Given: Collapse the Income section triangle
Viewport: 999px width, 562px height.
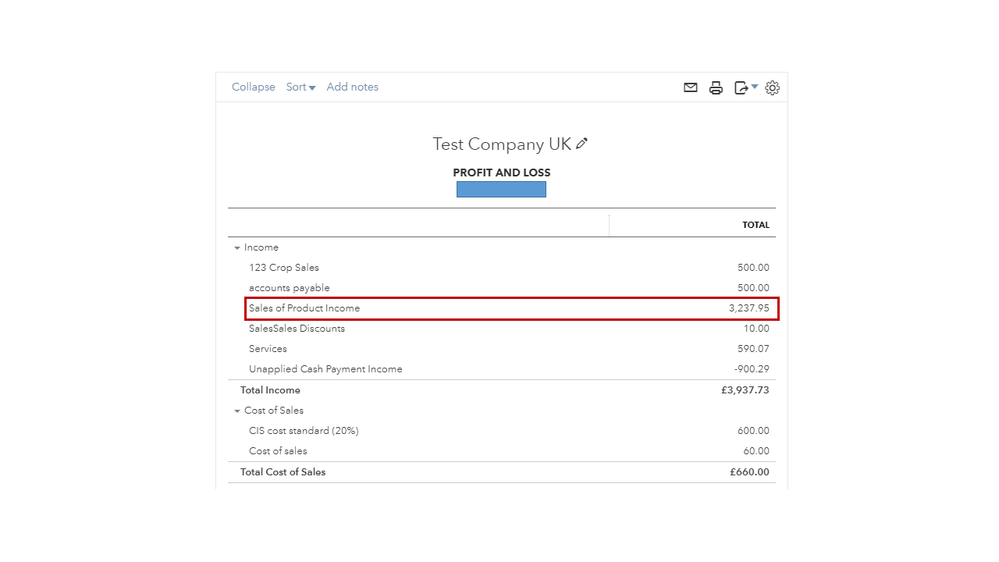Looking at the screenshot, I should pos(237,248).
